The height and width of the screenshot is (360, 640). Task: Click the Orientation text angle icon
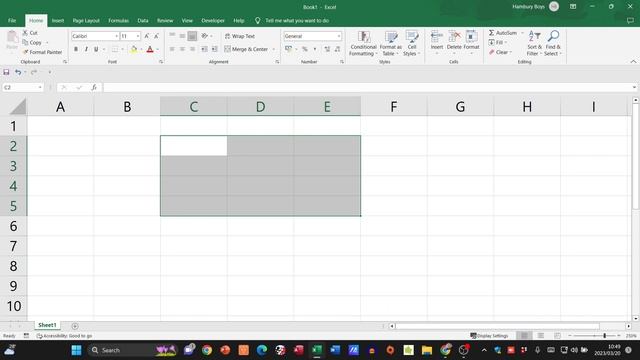(x=205, y=36)
